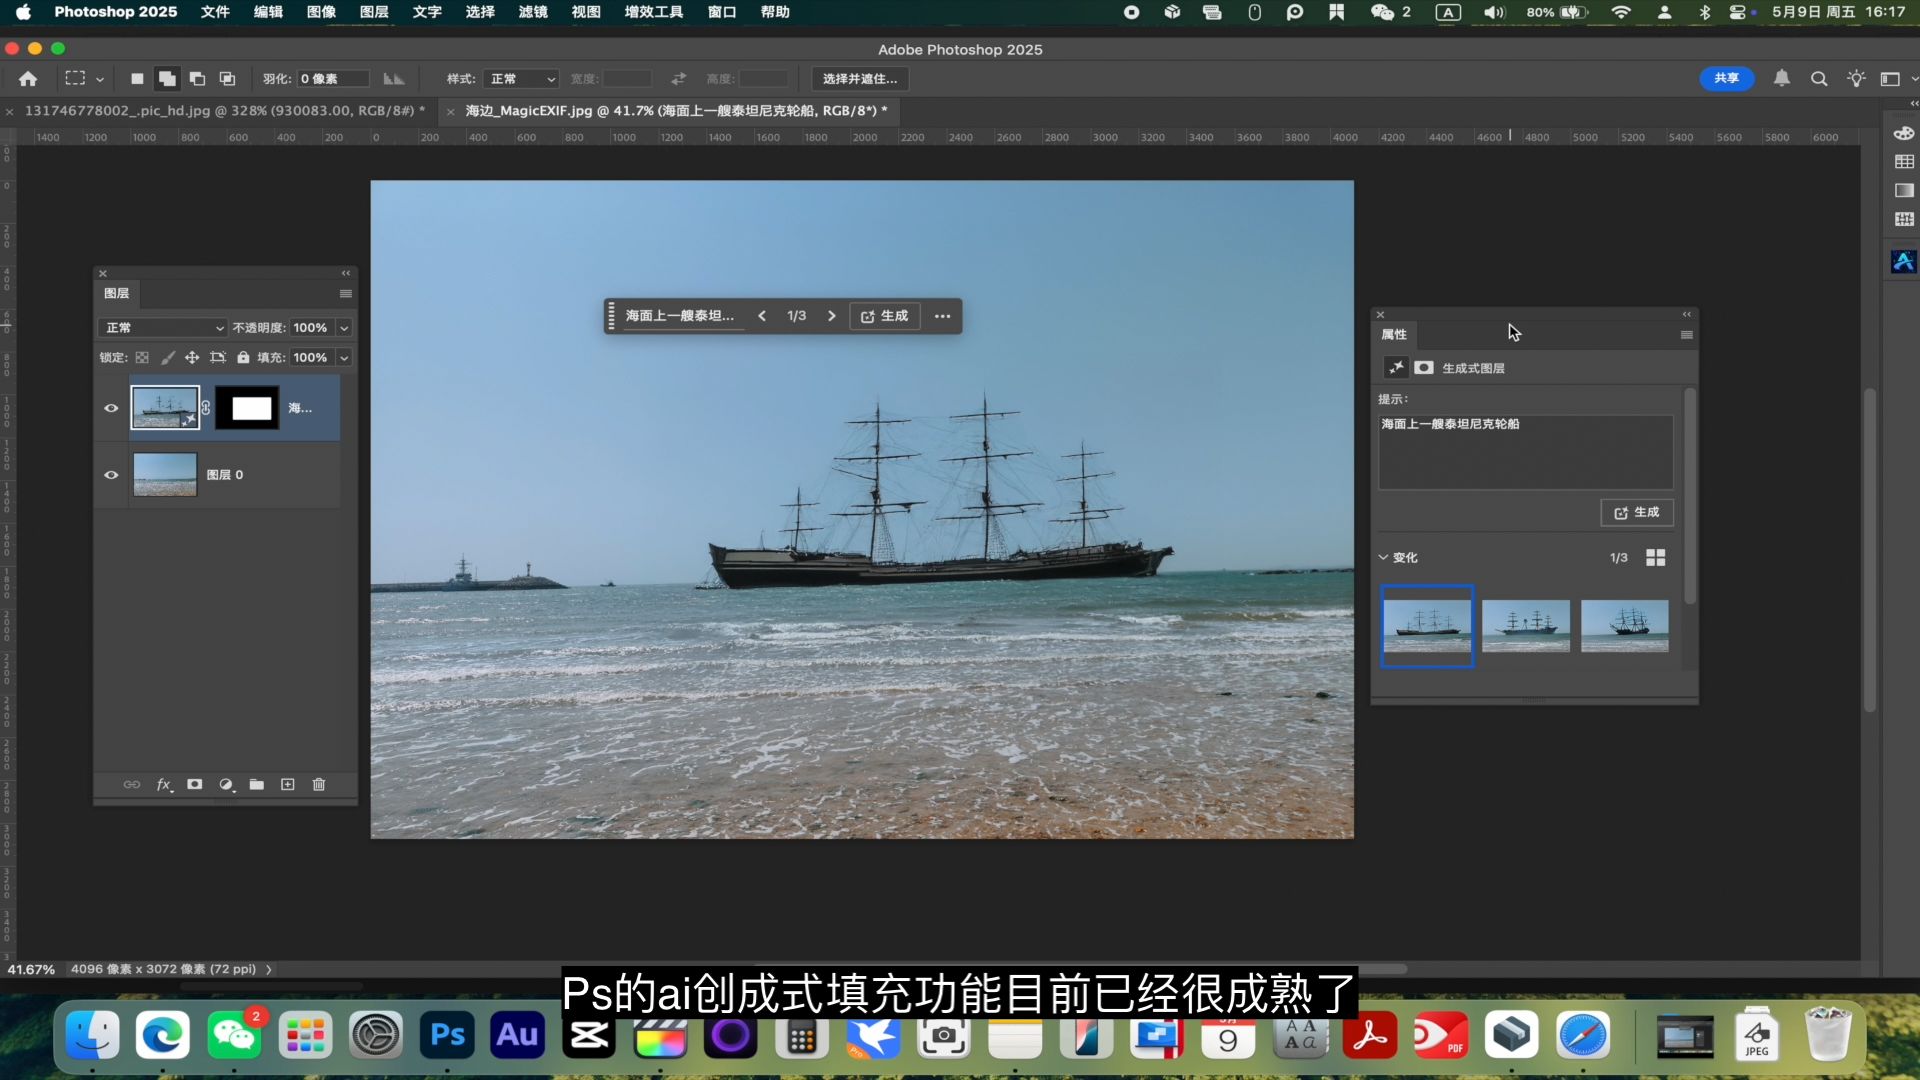Image resolution: width=1920 pixels, height=1080 pixels.
Task: Choose Subtract from Selection mode
Action: click(198, 78)
